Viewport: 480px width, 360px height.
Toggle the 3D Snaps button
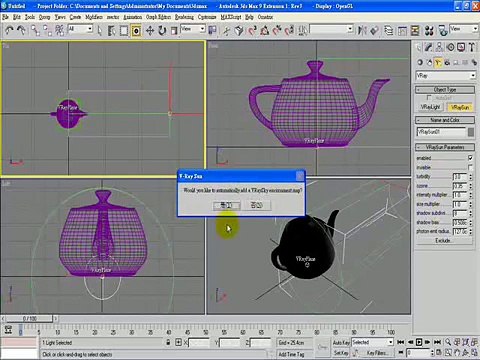[x=252, y=31]
